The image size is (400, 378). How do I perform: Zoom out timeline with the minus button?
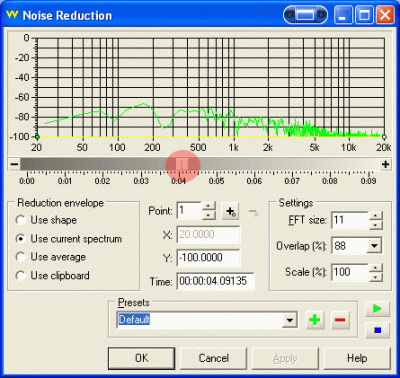point(14,164)
